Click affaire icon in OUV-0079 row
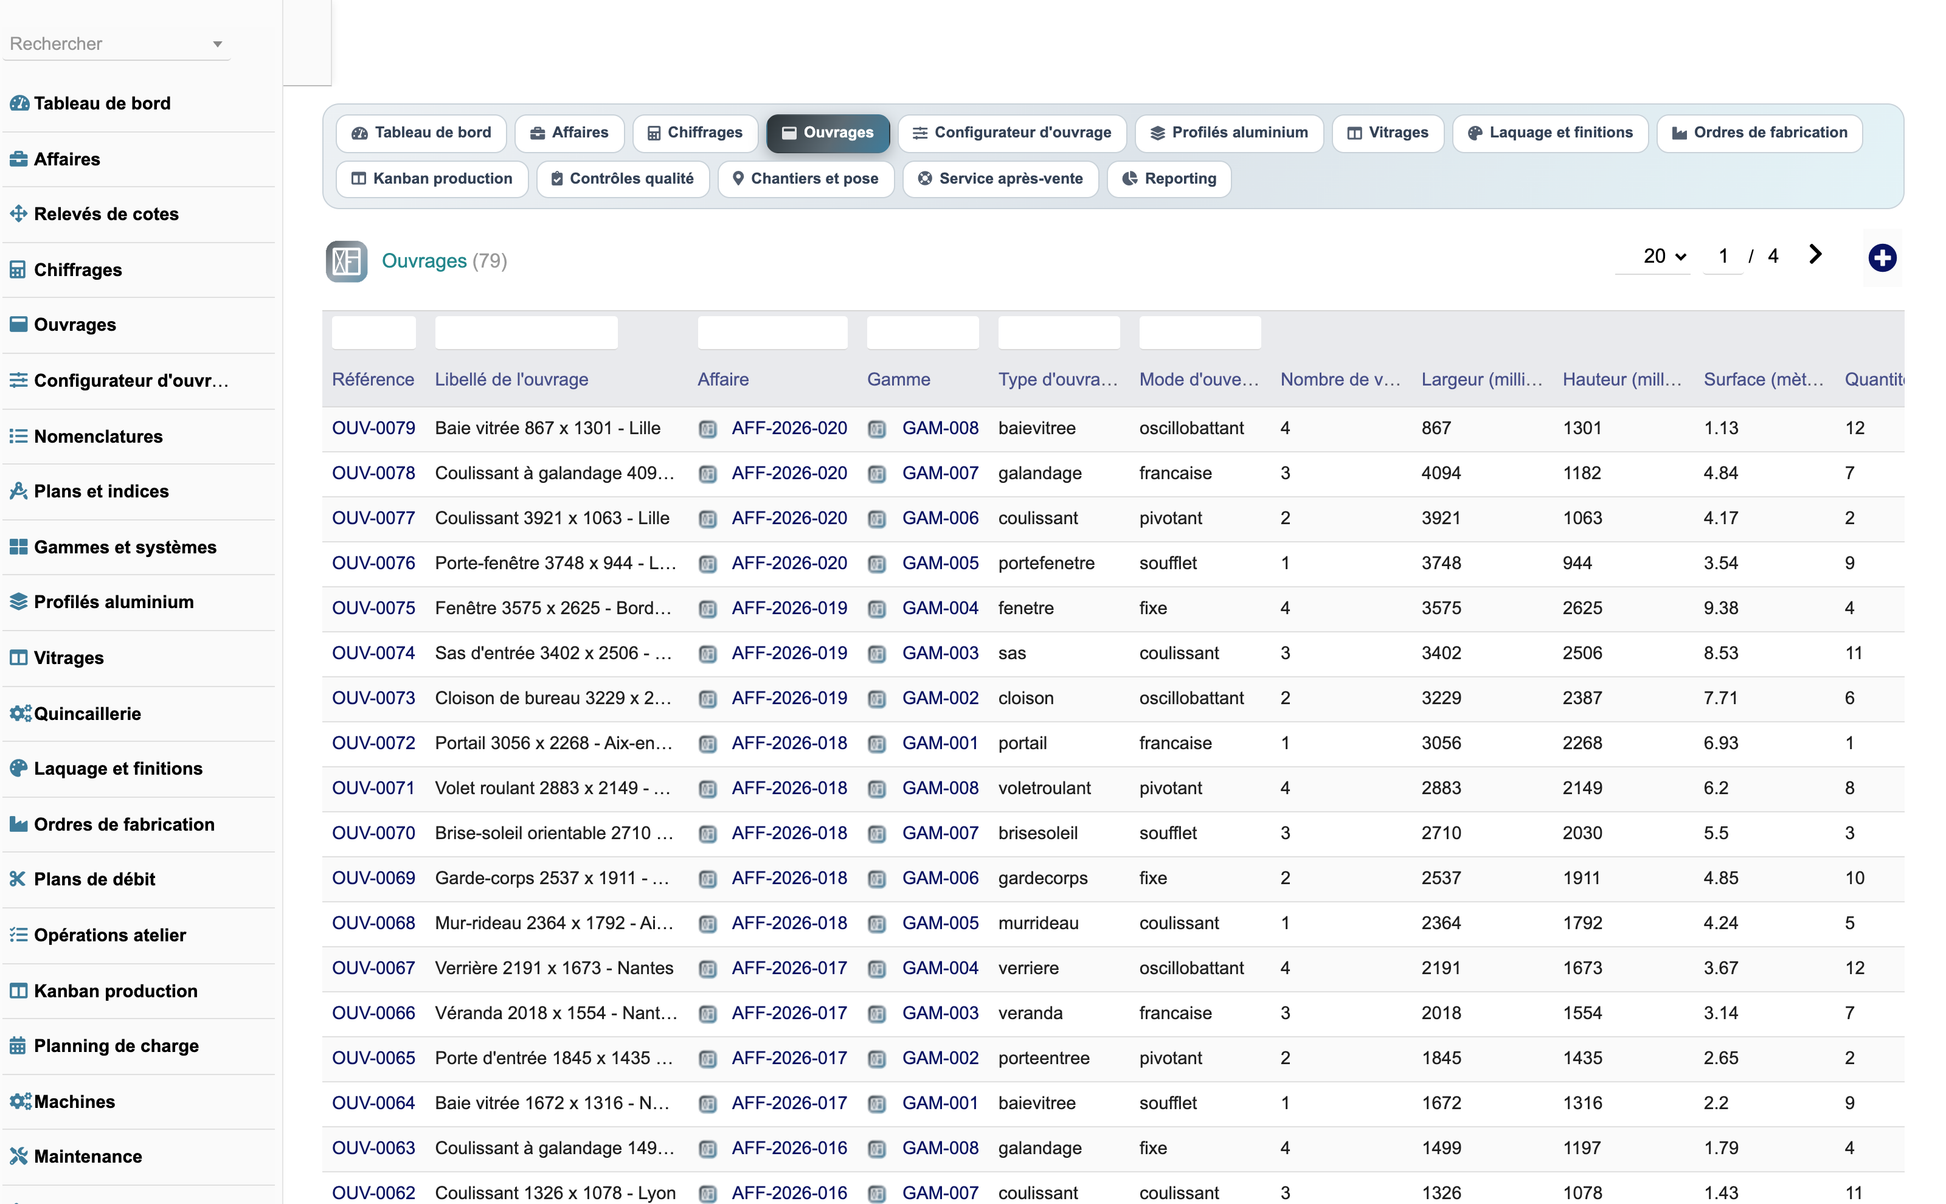The image size is (1946, 1204). tap(708, 429)
